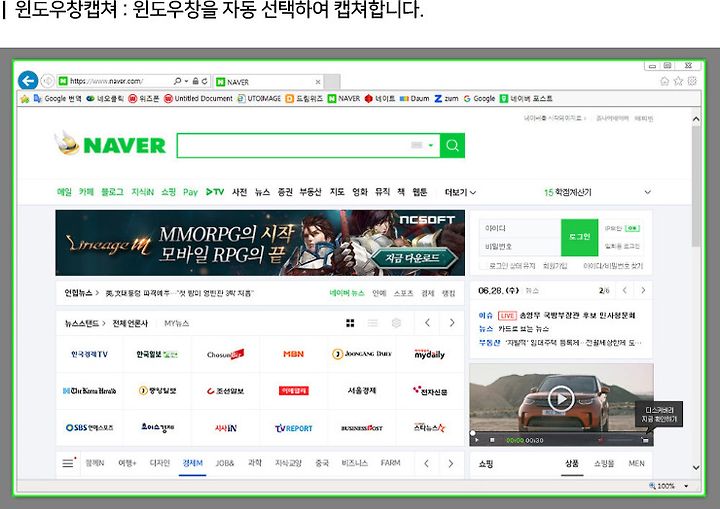Open 쇼핑 in the top Naver navigation
Screen dimensions: 720x509
(x=169, y=192)
